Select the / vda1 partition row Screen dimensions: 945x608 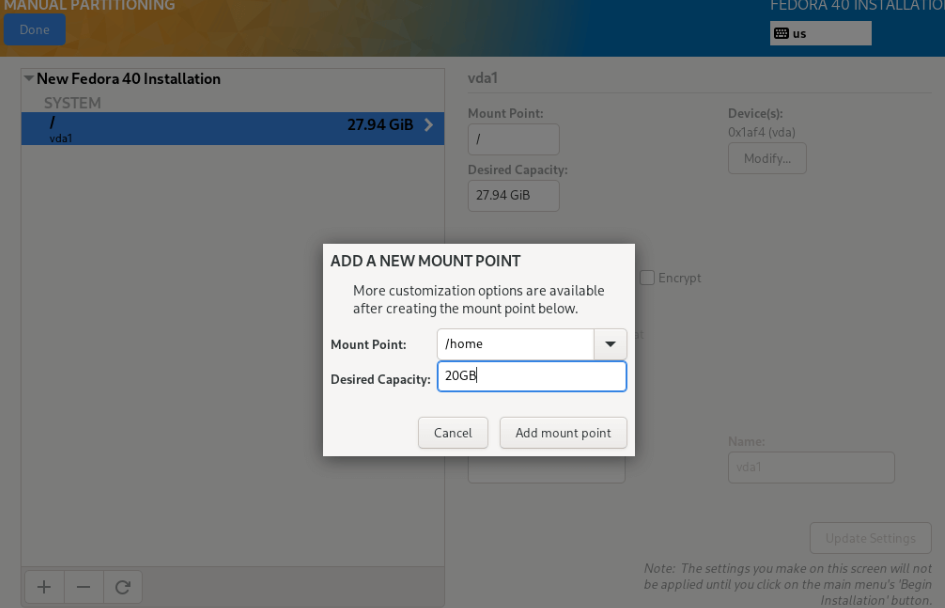pyautogui.click(x=233, y=128)
